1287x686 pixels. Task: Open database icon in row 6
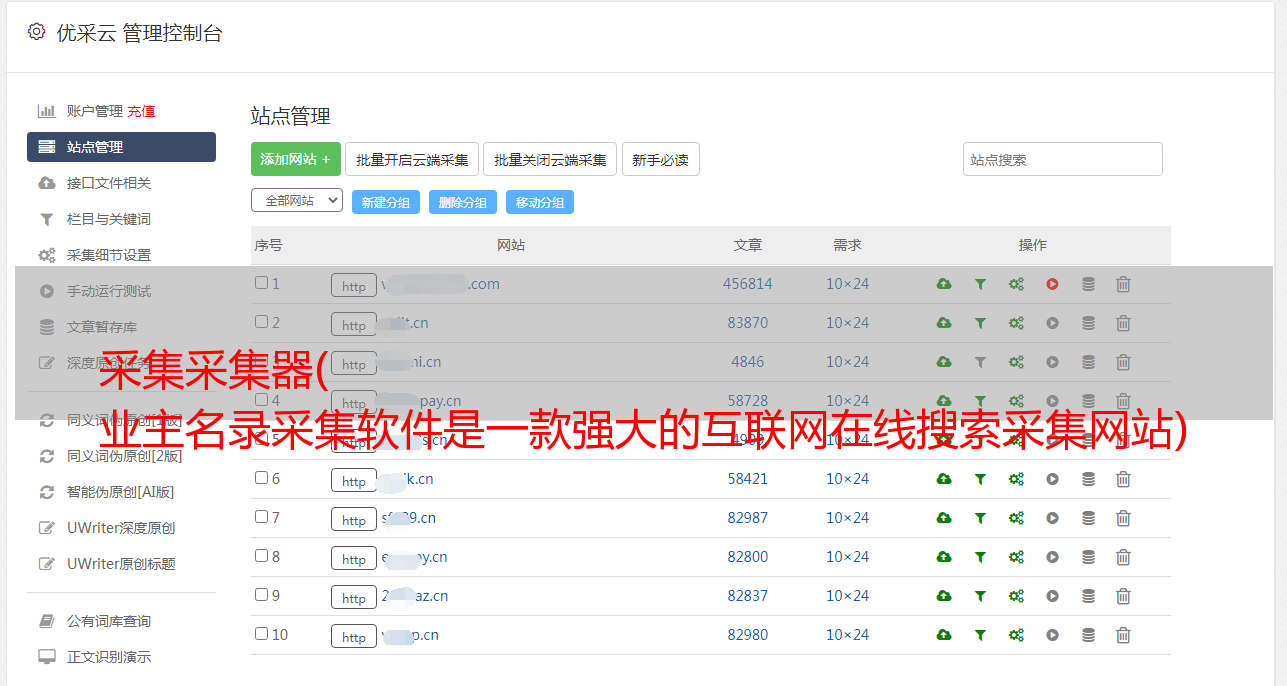(1088, 479)
